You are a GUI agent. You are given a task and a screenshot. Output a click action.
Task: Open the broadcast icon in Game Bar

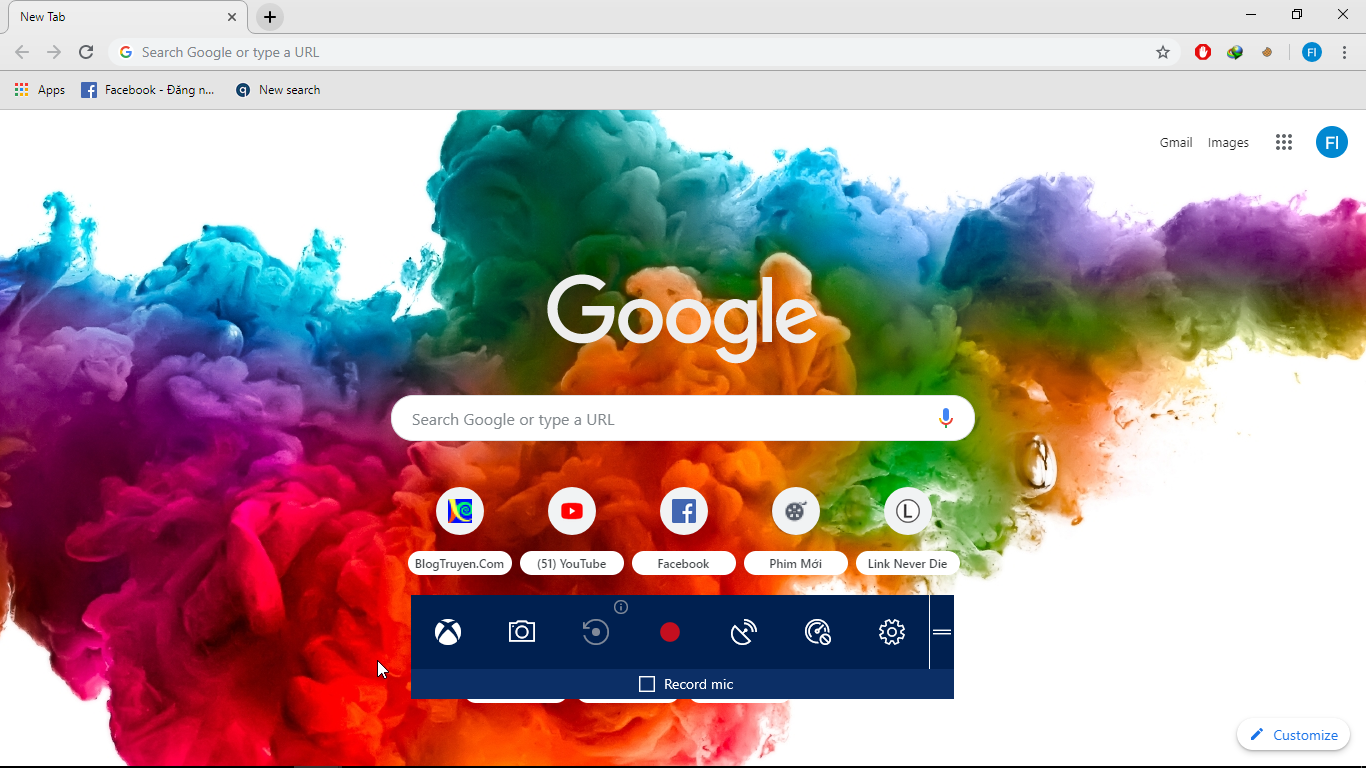pyautogui.click(x=743, y=632)
